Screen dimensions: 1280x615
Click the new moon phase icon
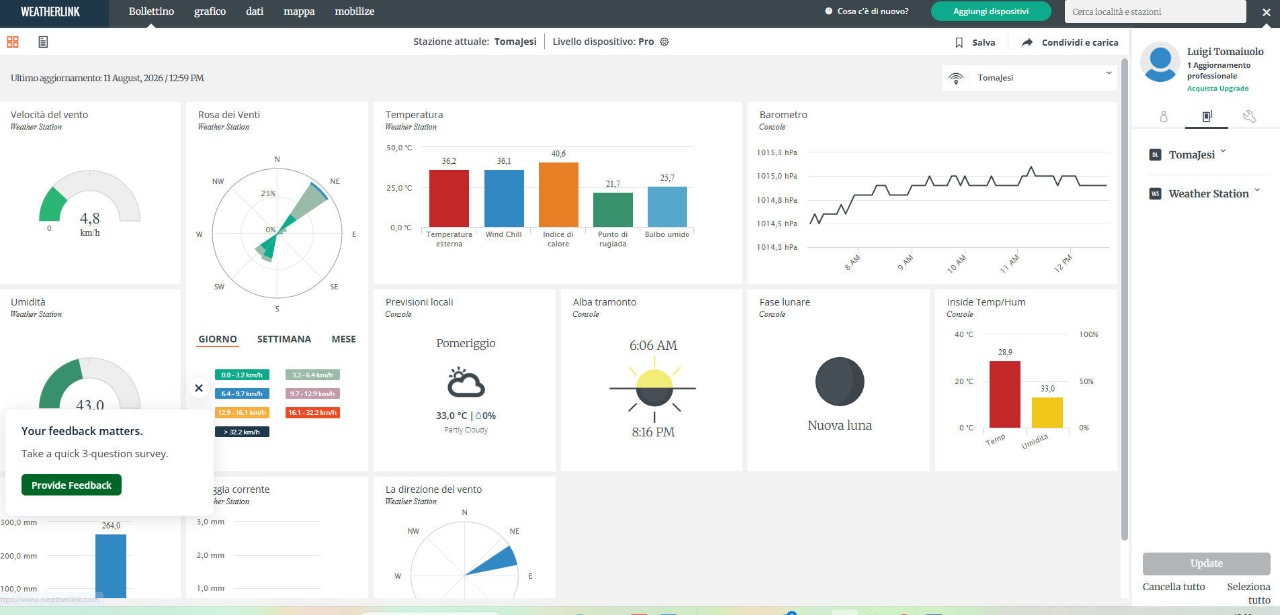[x=839, y=381]
